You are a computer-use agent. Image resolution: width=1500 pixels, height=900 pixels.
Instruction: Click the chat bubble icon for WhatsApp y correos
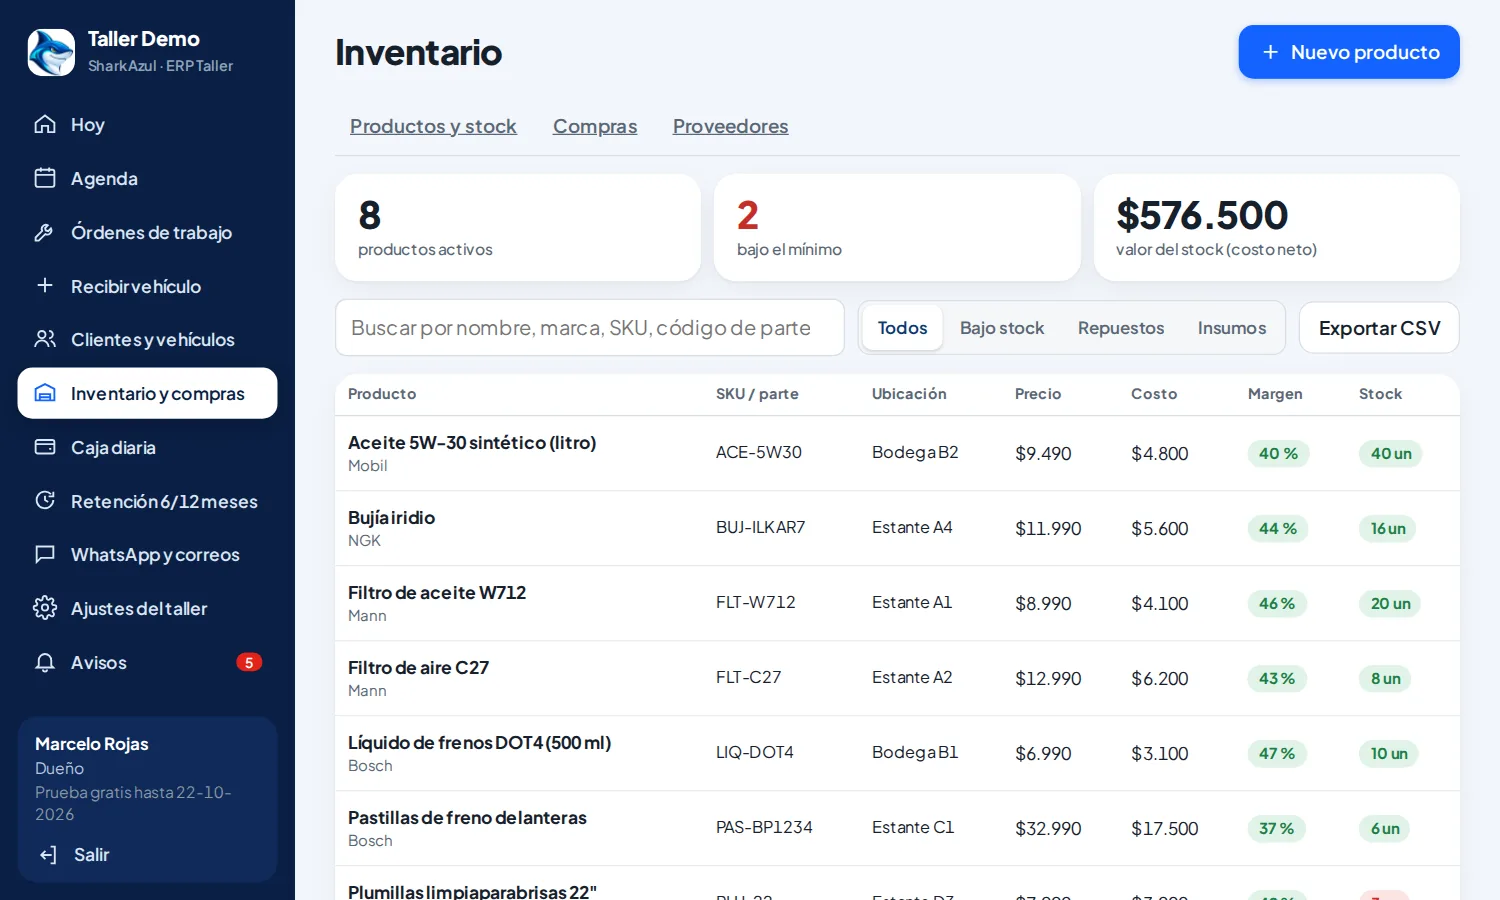(45, 554)
